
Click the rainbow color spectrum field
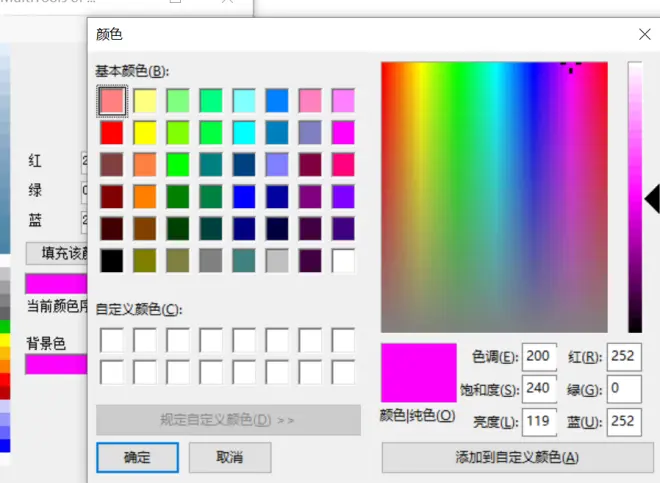tap(494, 197)
